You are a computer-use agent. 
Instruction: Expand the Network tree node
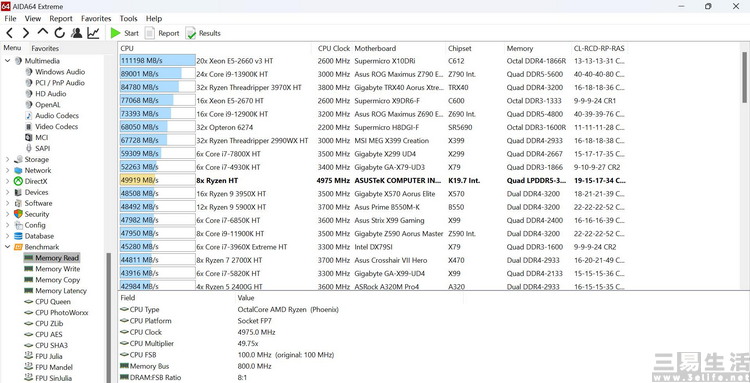(x=8, y=170)
